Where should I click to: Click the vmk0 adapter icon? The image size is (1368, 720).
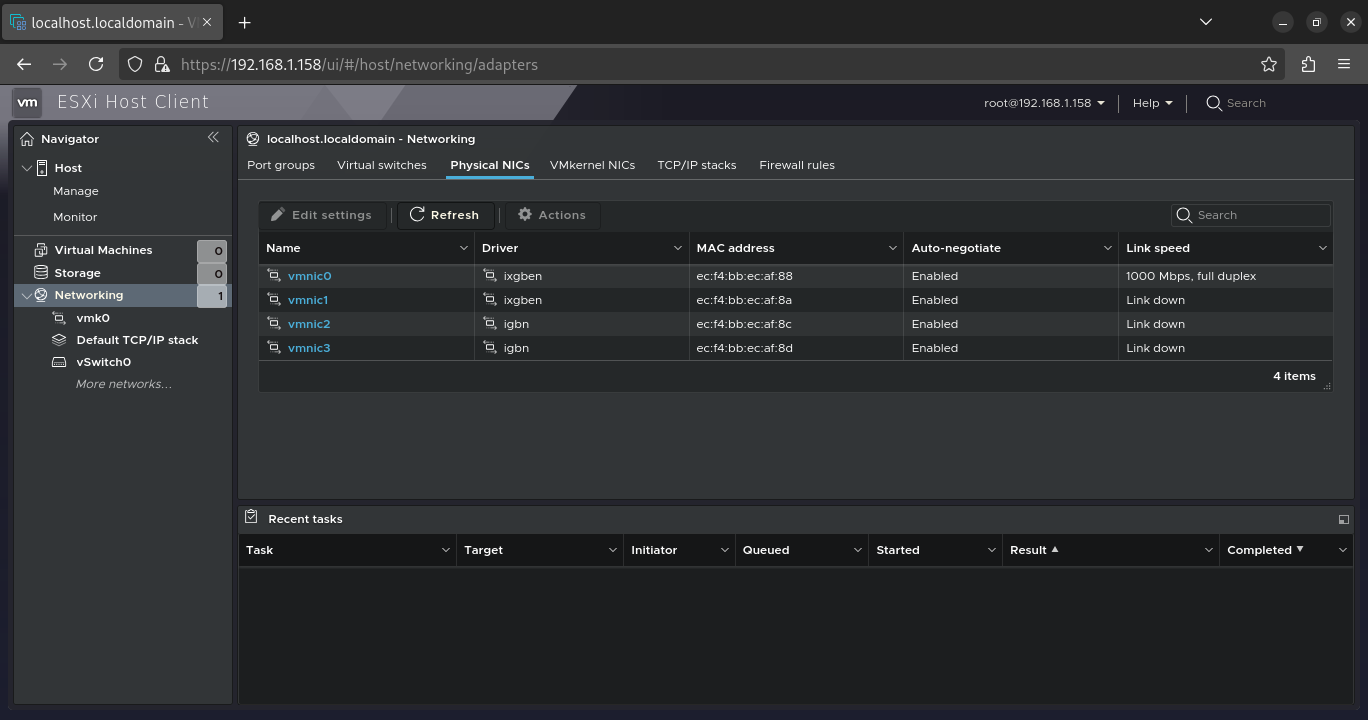click(59, 318)
